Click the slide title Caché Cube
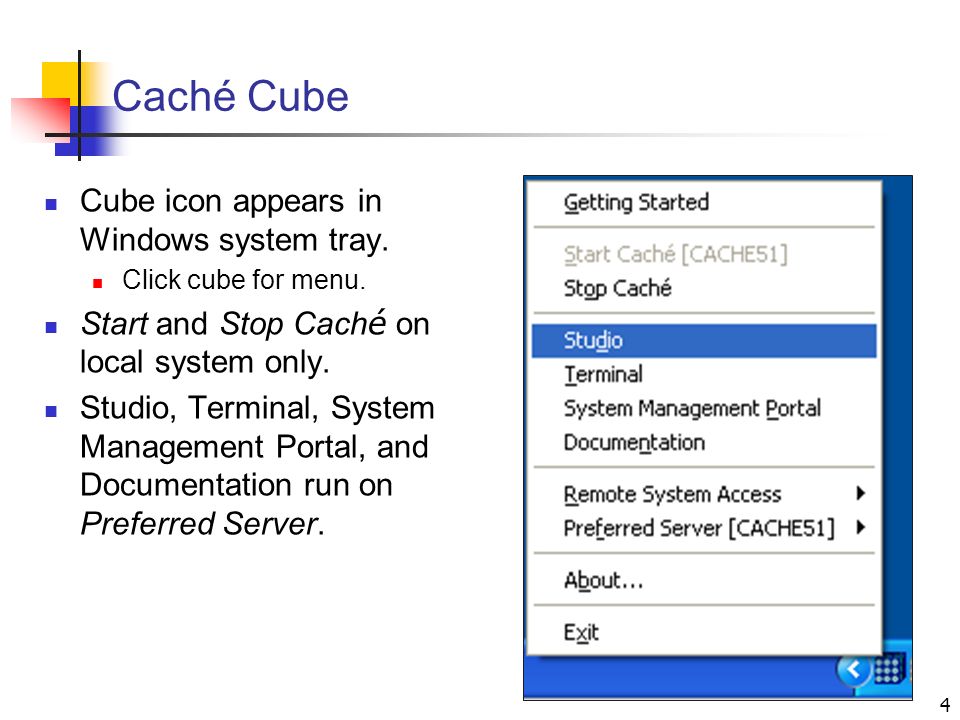The height and width of the screenshot is (720, 960). (x=230, y=96)
